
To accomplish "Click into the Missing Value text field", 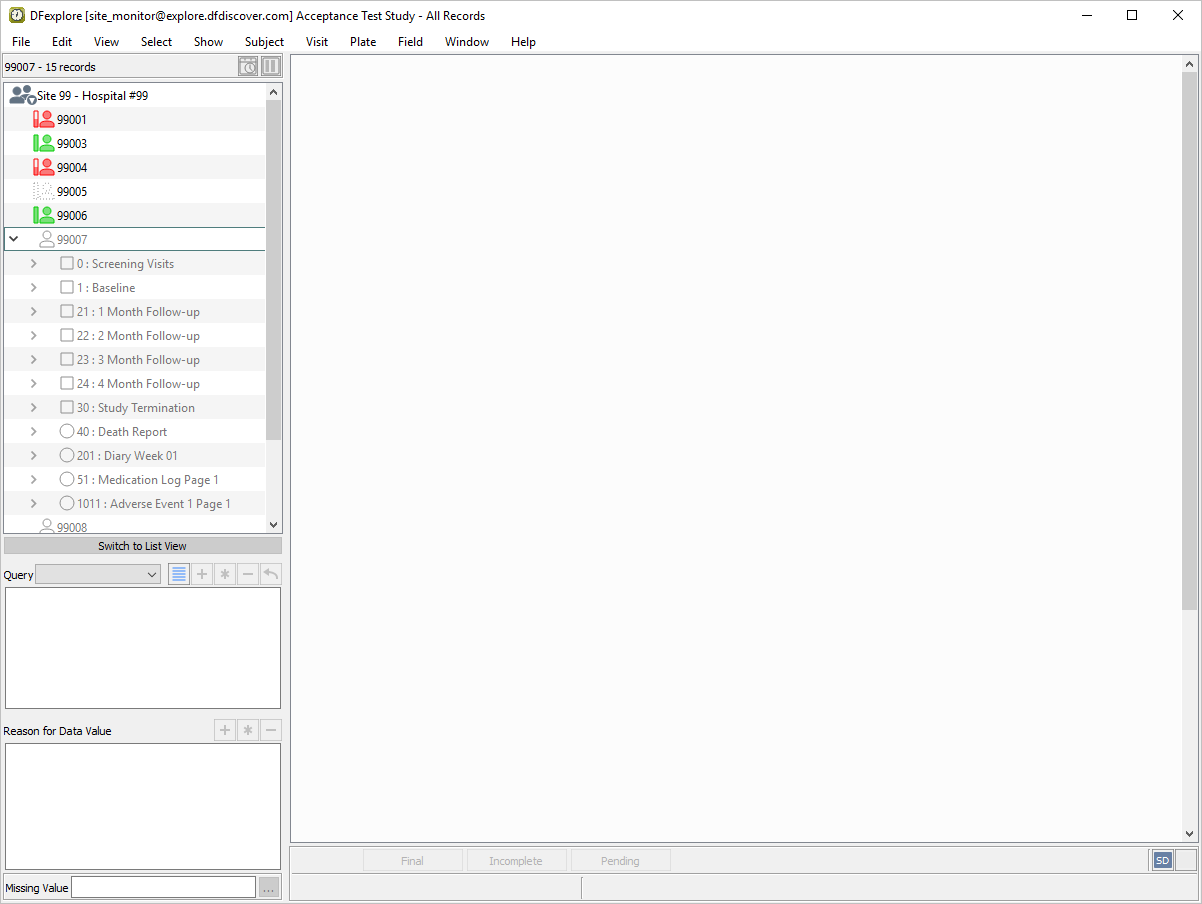I will click(x=163, y=888).
